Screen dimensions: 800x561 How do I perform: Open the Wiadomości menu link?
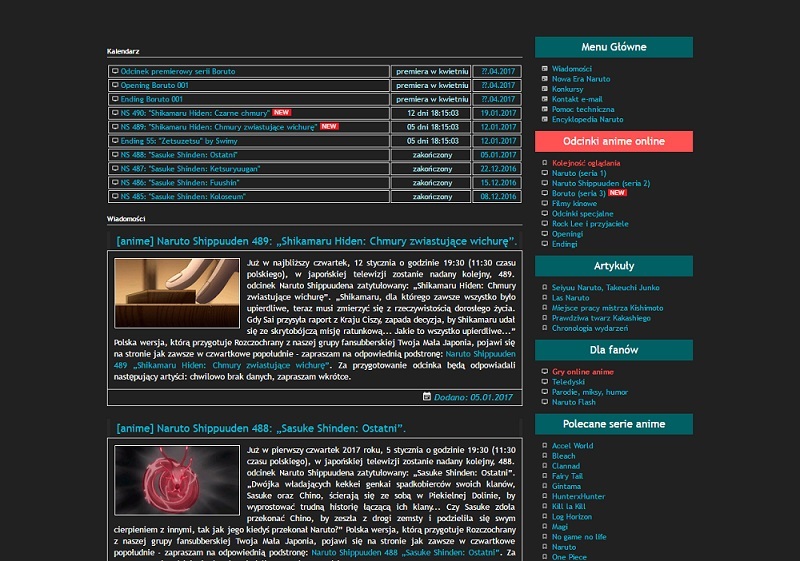point(571,69)
